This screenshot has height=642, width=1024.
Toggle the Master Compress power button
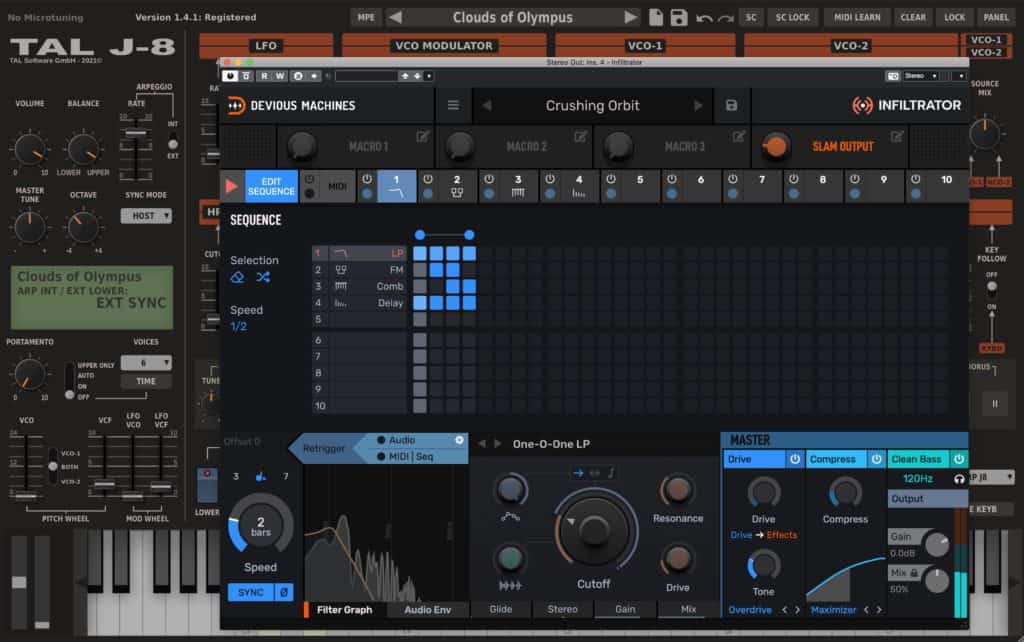coord(876,459)
